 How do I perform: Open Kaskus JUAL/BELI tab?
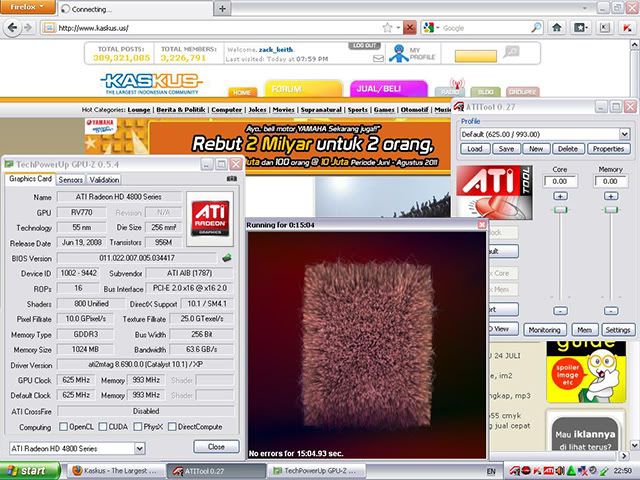coord(389,89)
